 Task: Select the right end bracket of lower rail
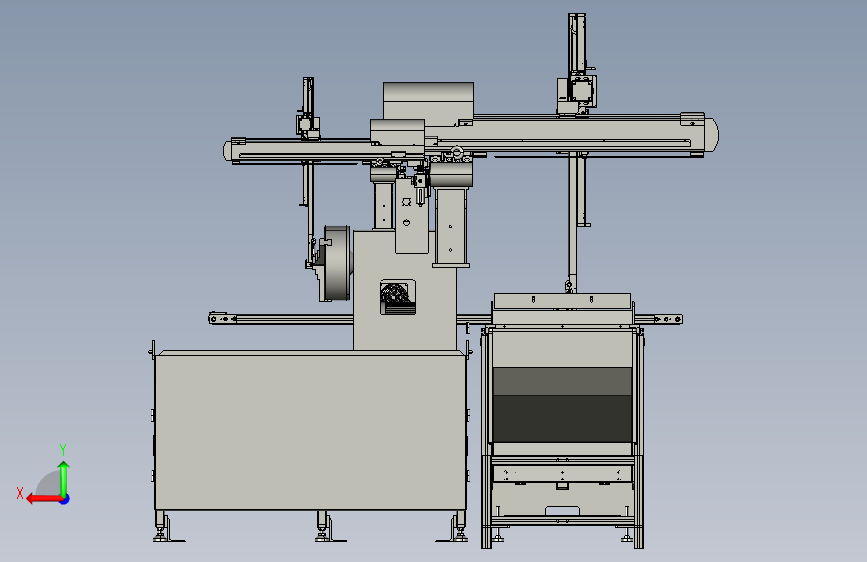click(x=668, y=319)
